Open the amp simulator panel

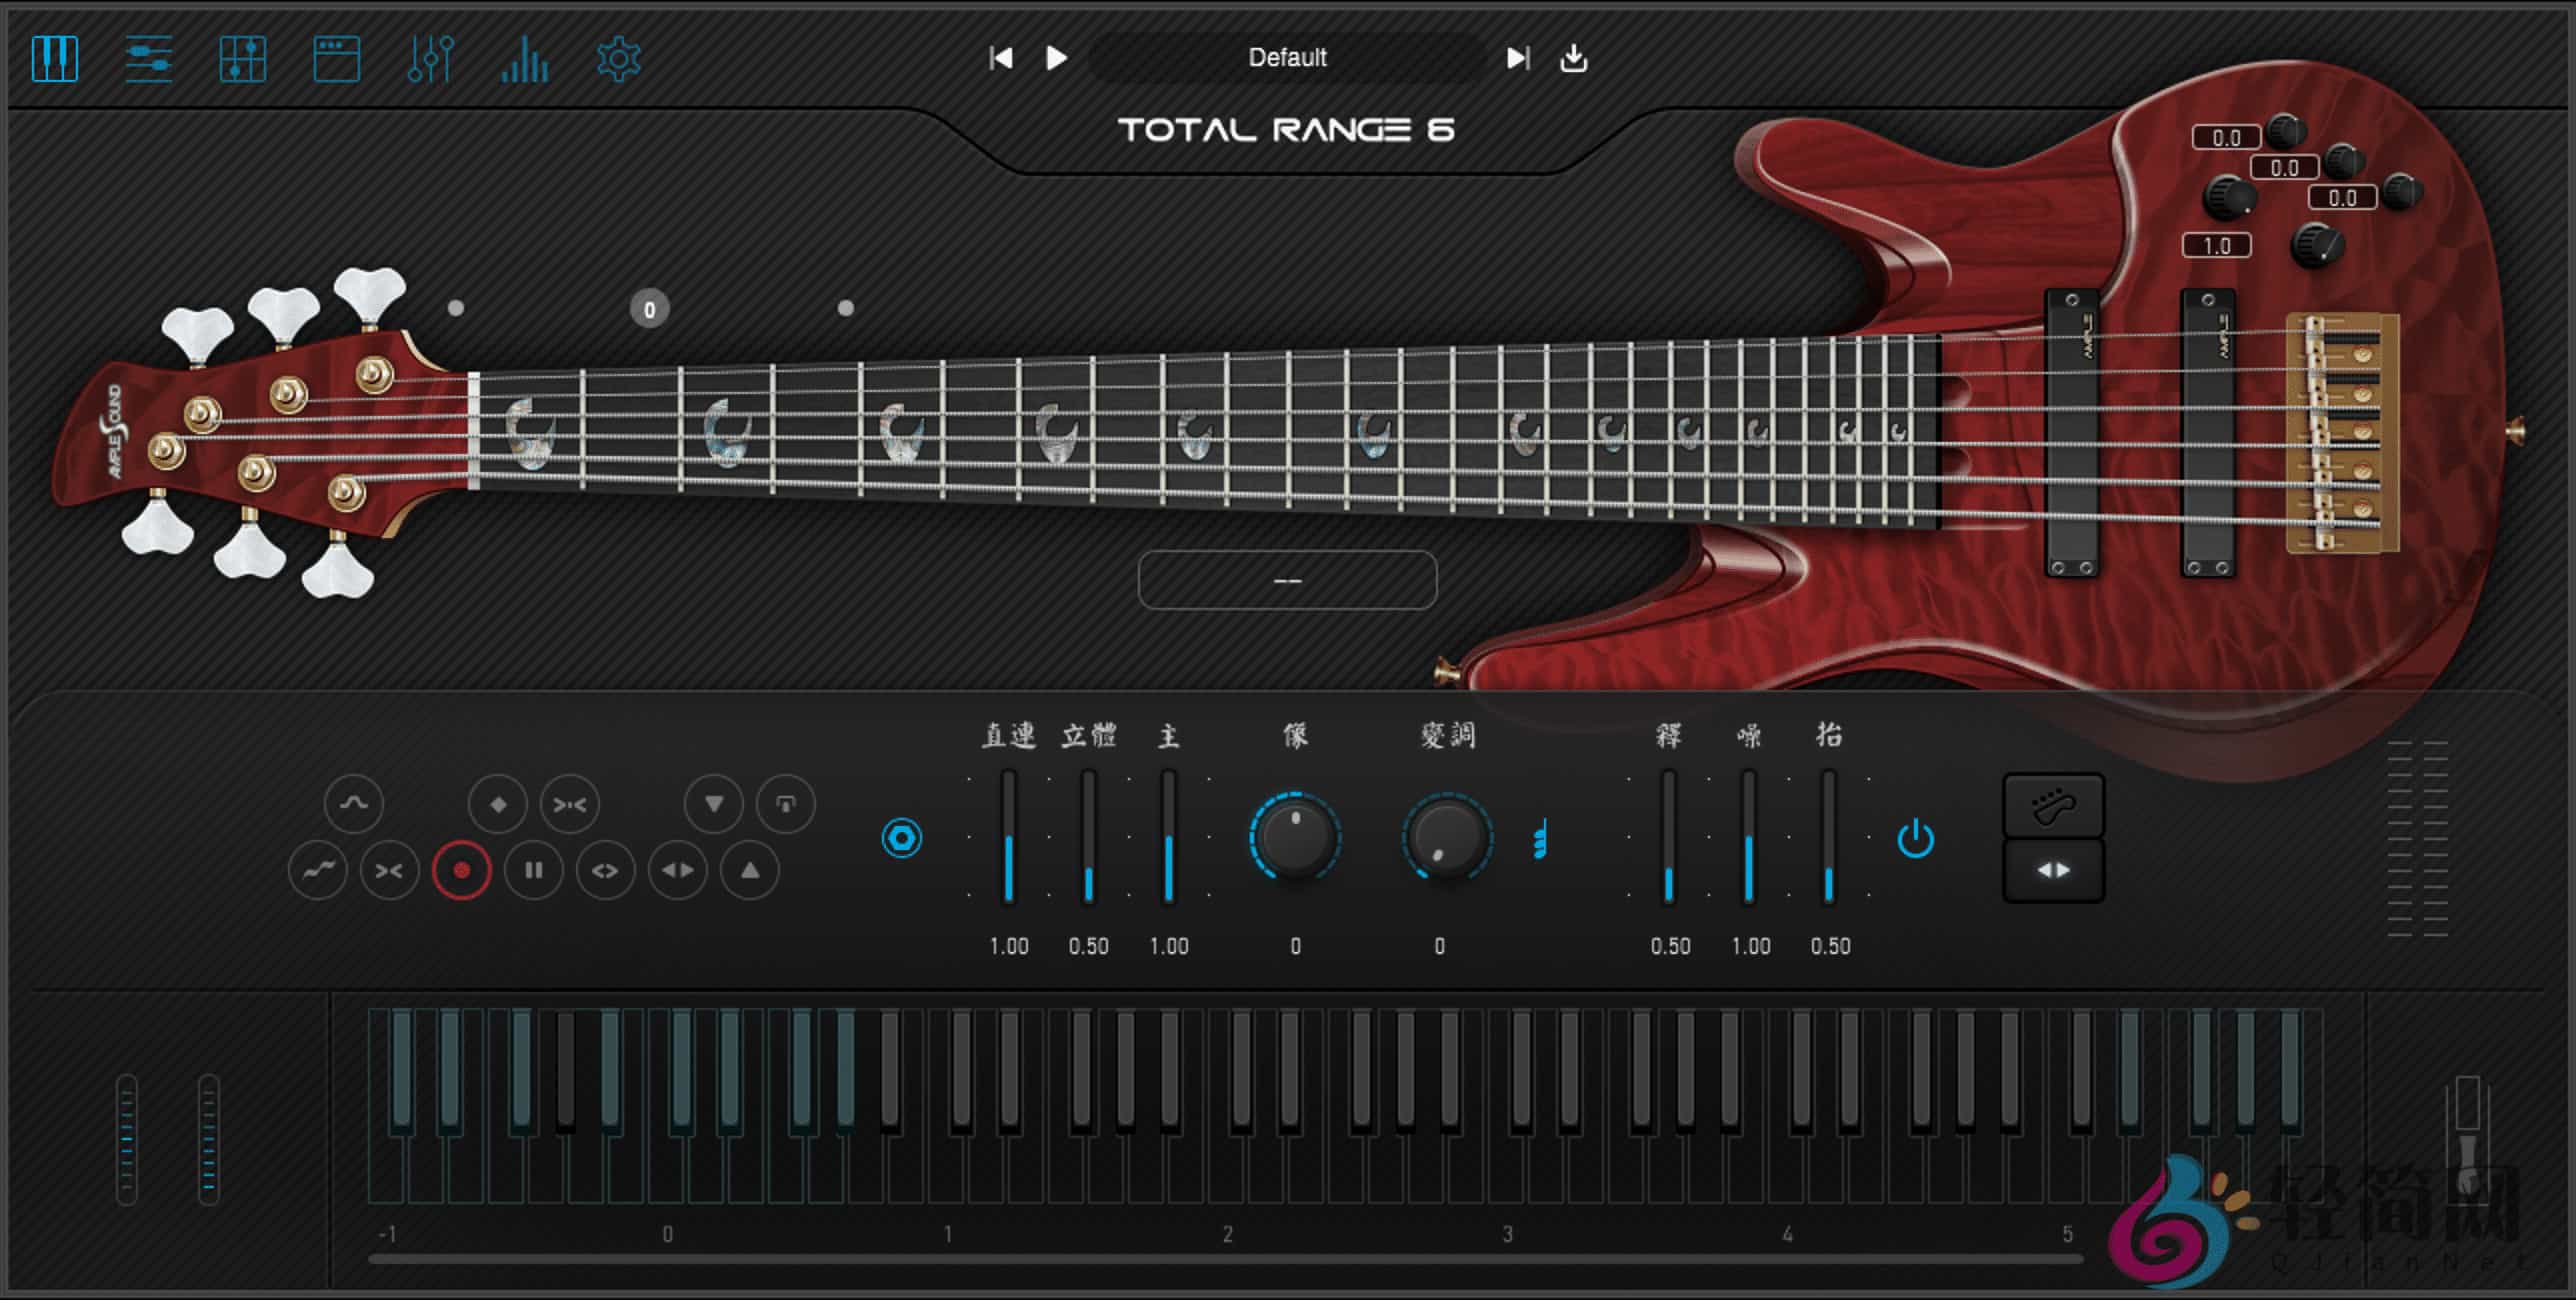click(335, 58)
